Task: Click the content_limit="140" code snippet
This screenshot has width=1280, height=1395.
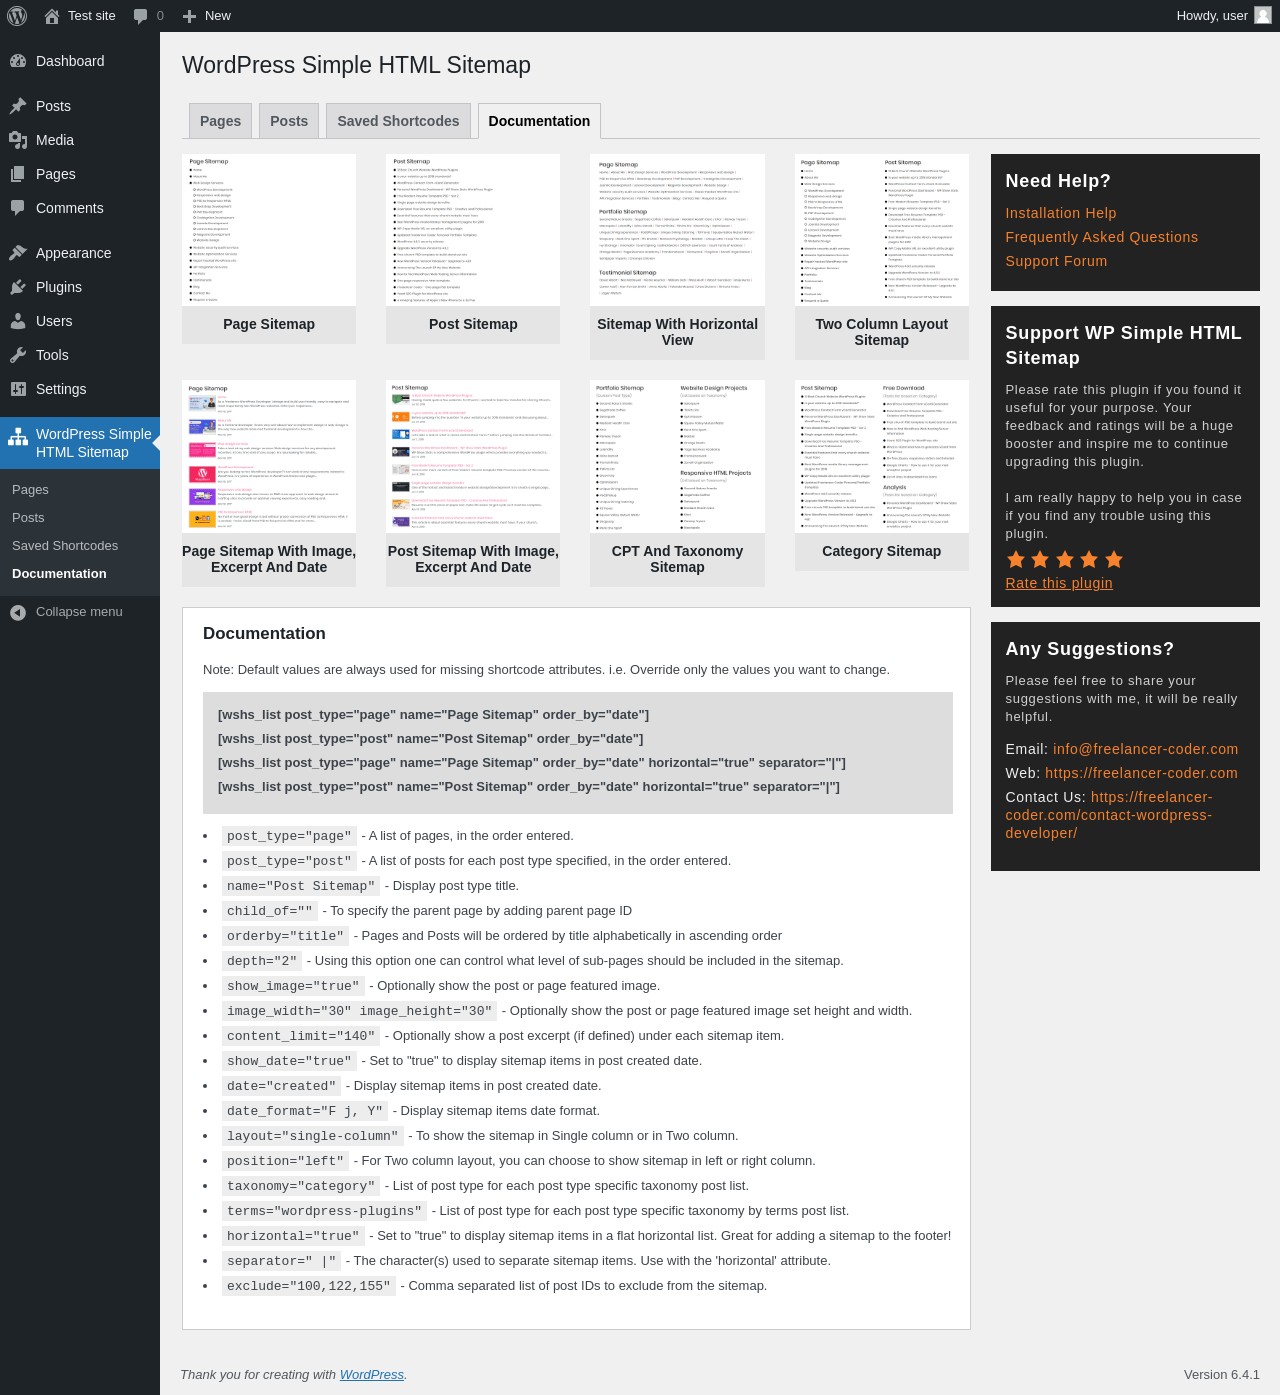Action: (300, 1036)
